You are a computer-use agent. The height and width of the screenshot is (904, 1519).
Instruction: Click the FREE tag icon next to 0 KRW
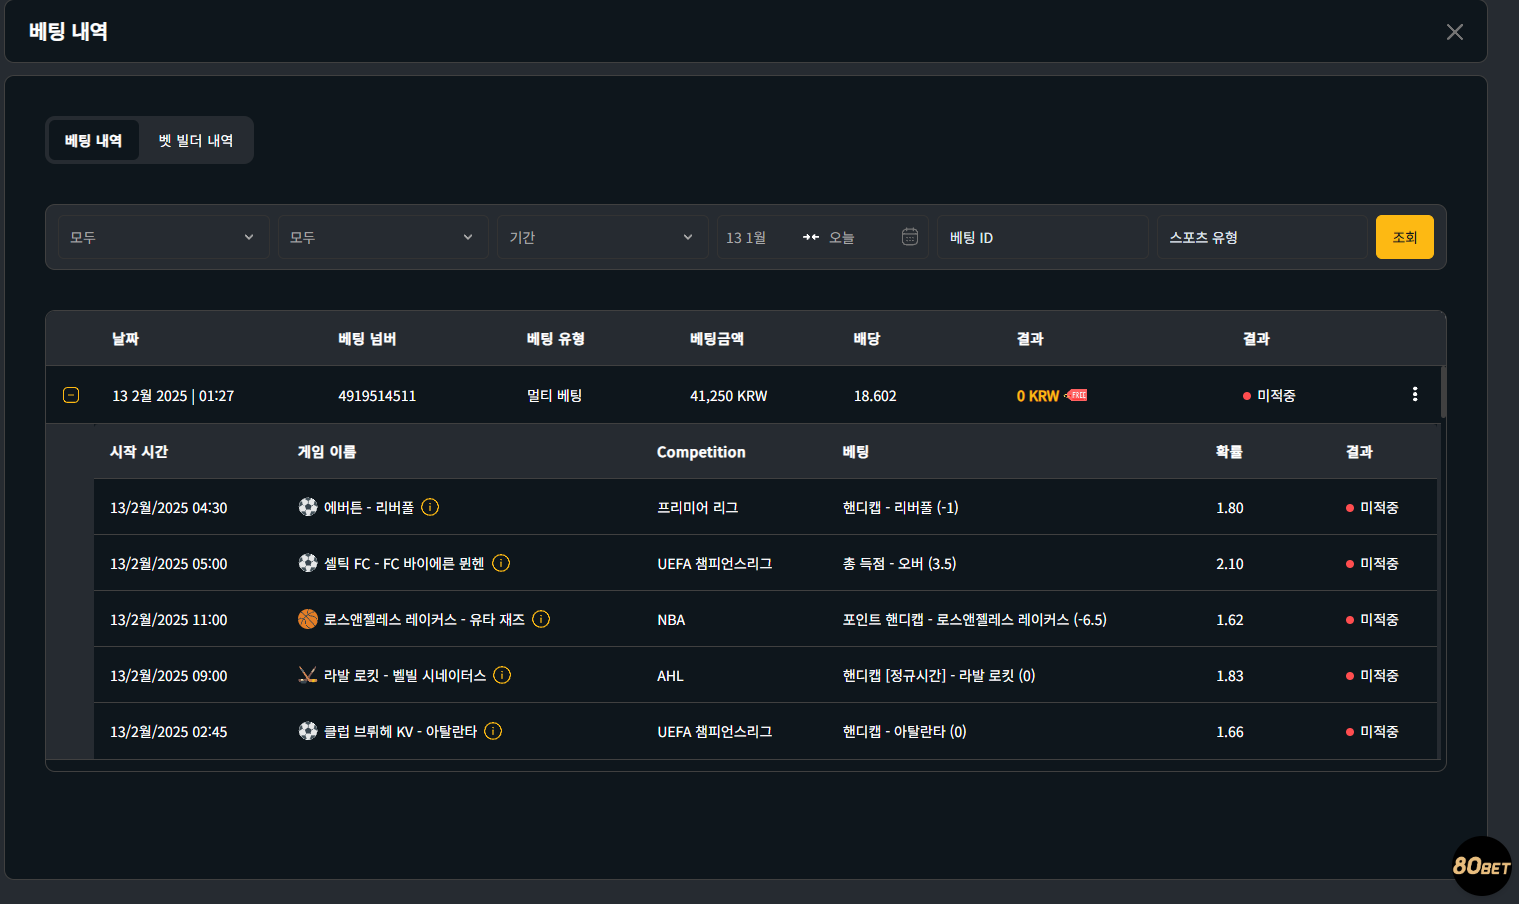(x=1076, y=395)
